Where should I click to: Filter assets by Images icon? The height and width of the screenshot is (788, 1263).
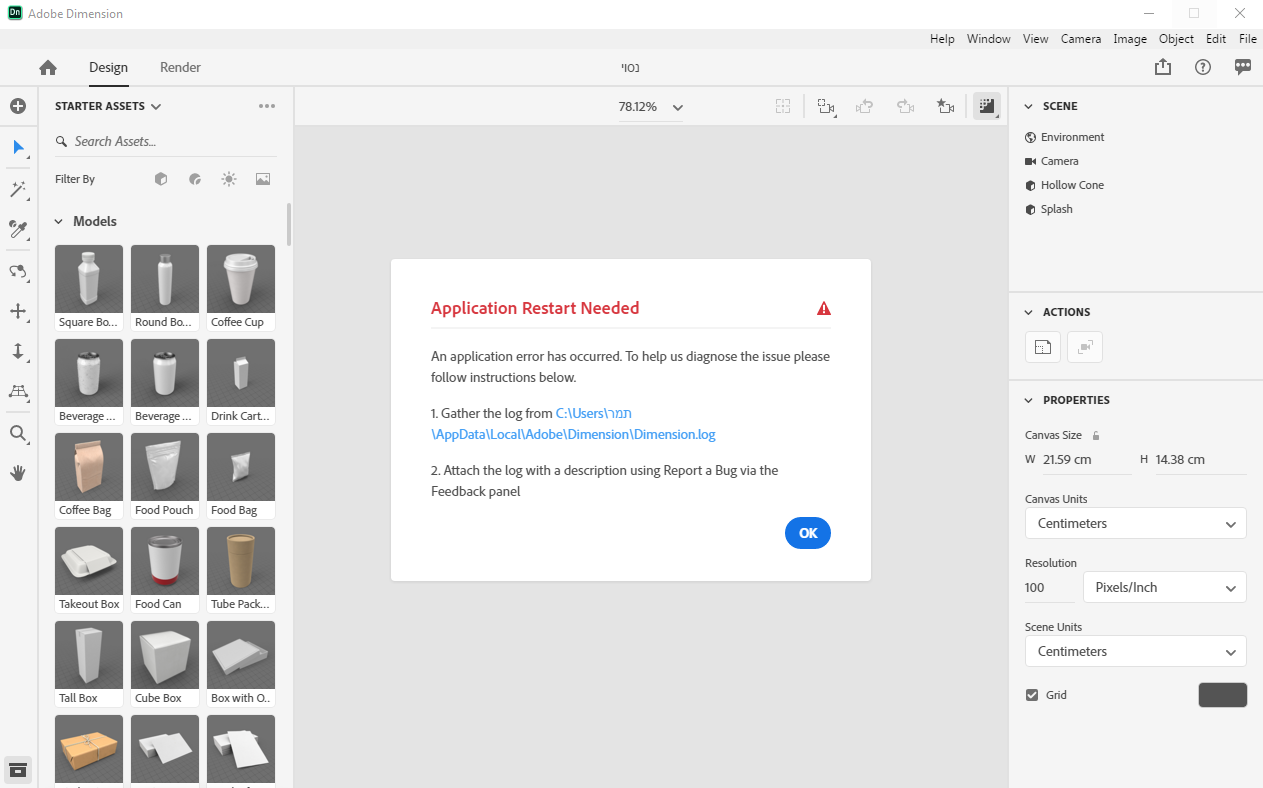tap(263, 179)
